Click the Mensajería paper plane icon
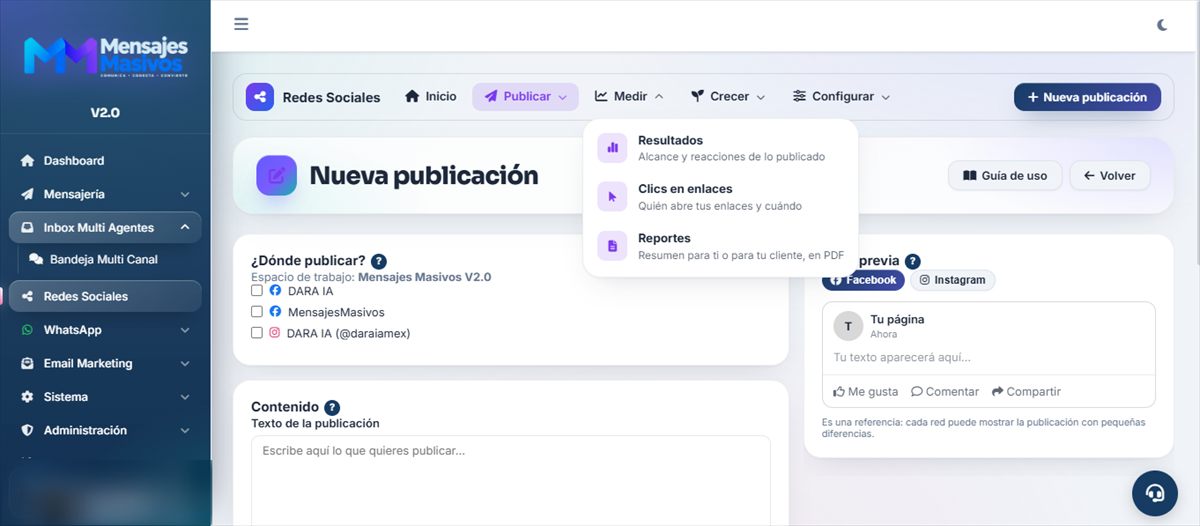 27,194
